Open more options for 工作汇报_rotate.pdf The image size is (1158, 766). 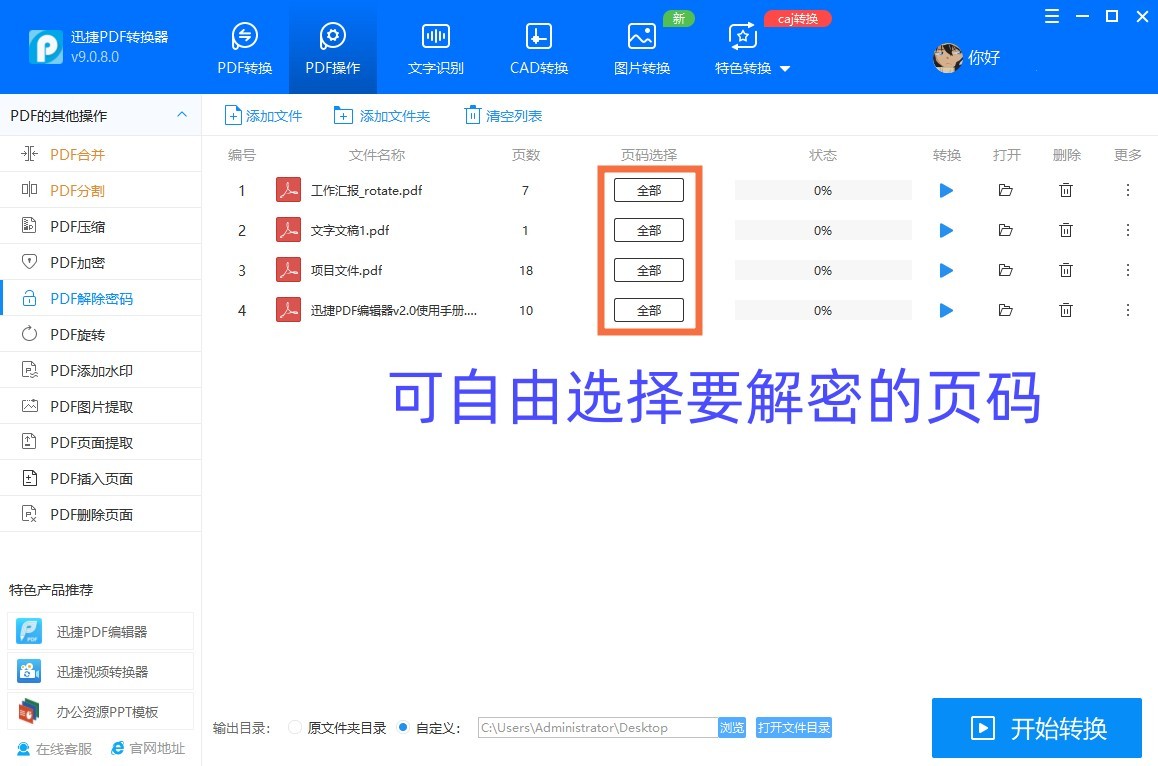tap(1128, 191)
